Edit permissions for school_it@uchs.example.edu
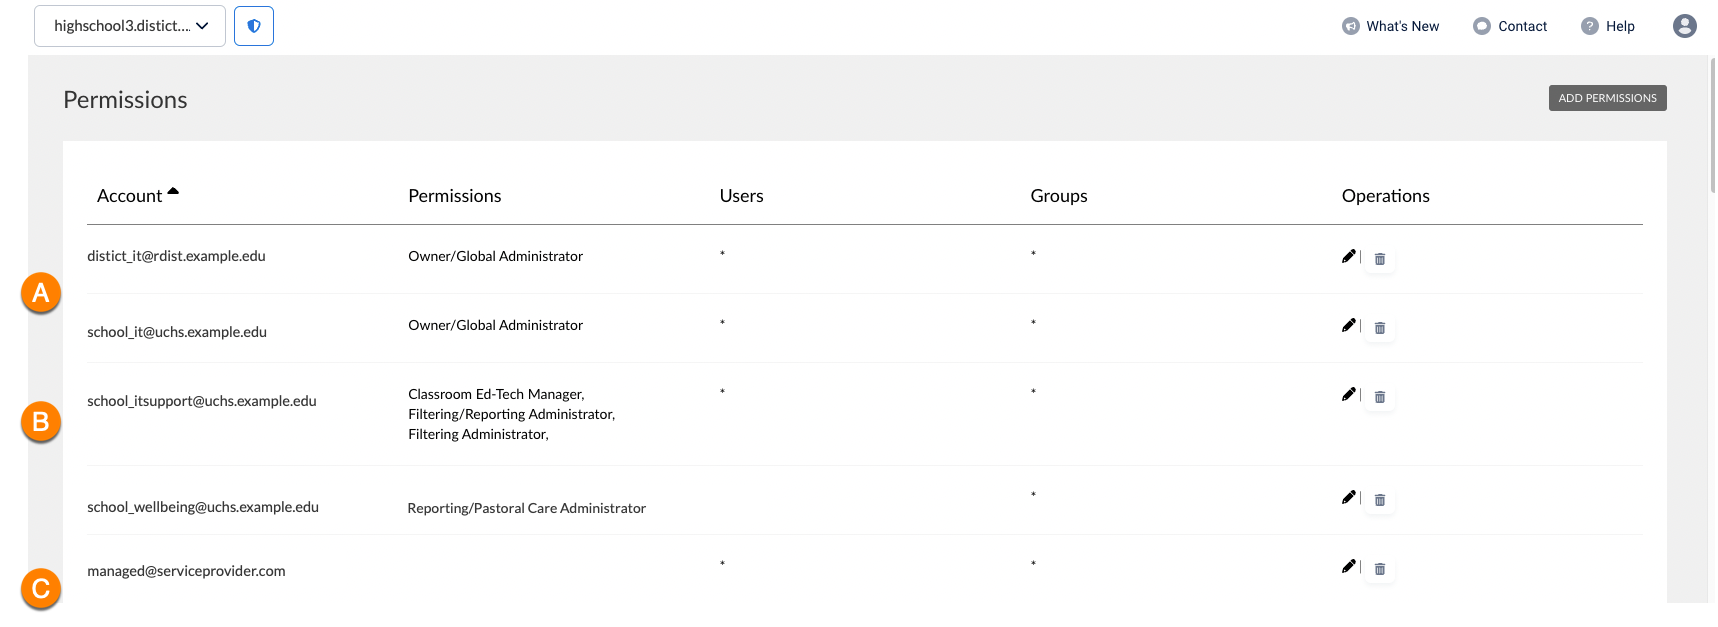Viewport: 1718px width, 627px height. point(1349,325)
